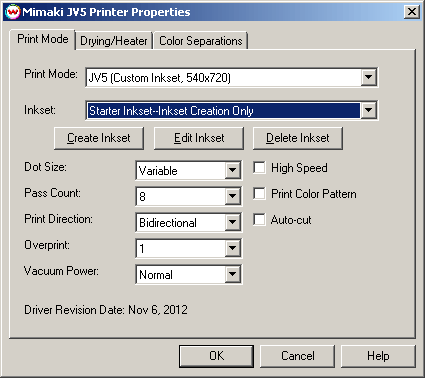The image size is (425, 378).
Task: Click the Create Inkset button
Action: tap(99, 138)
